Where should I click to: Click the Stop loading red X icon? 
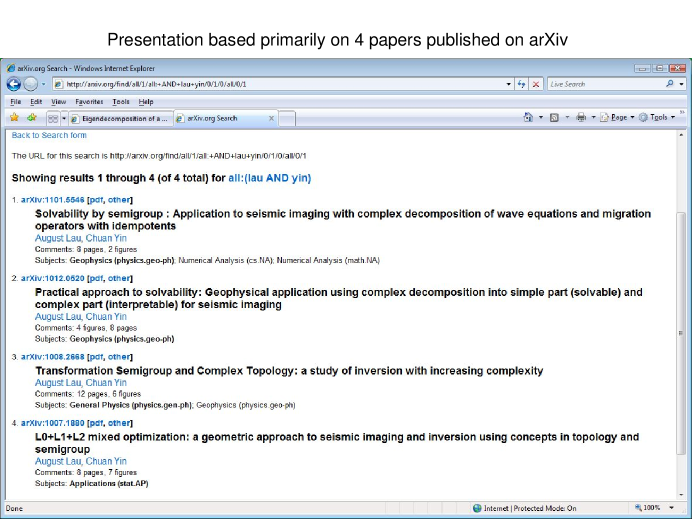coord(536,84)
